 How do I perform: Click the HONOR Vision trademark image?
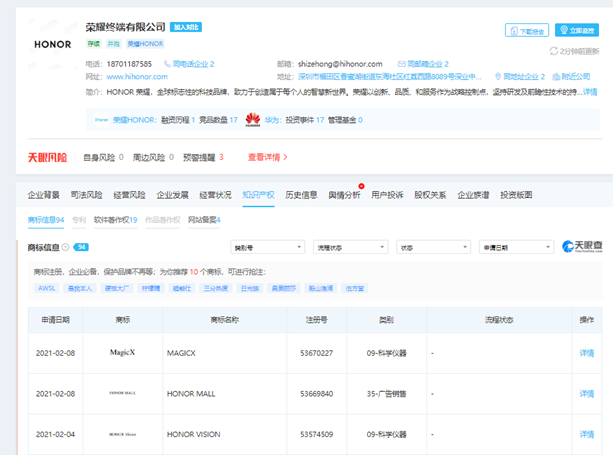[x=122, y=434]
